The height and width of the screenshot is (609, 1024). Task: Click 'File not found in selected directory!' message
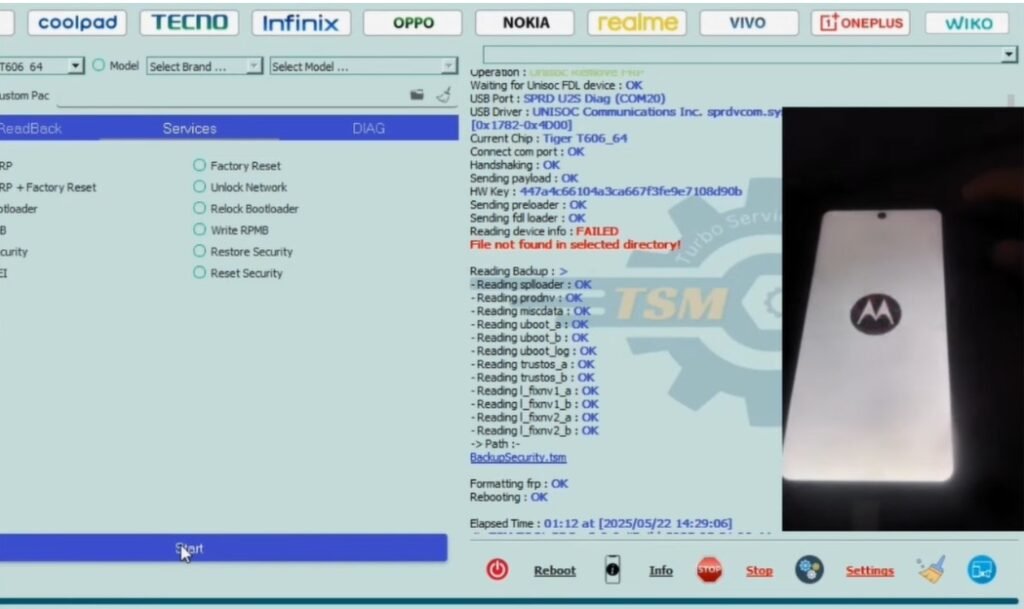575,245
